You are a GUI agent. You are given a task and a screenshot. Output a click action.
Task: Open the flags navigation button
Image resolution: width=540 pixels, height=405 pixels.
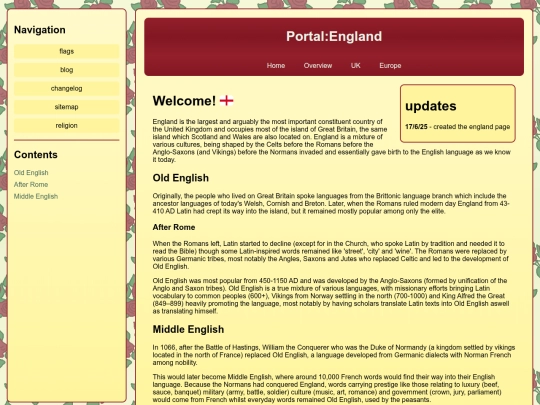pos(66,51)
